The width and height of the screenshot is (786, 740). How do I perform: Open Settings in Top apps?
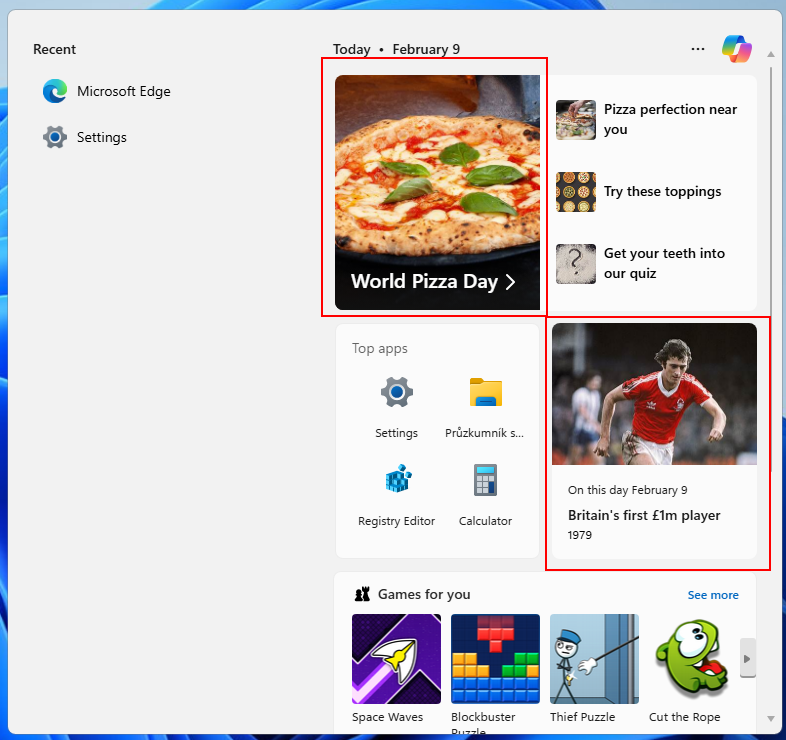396,403
